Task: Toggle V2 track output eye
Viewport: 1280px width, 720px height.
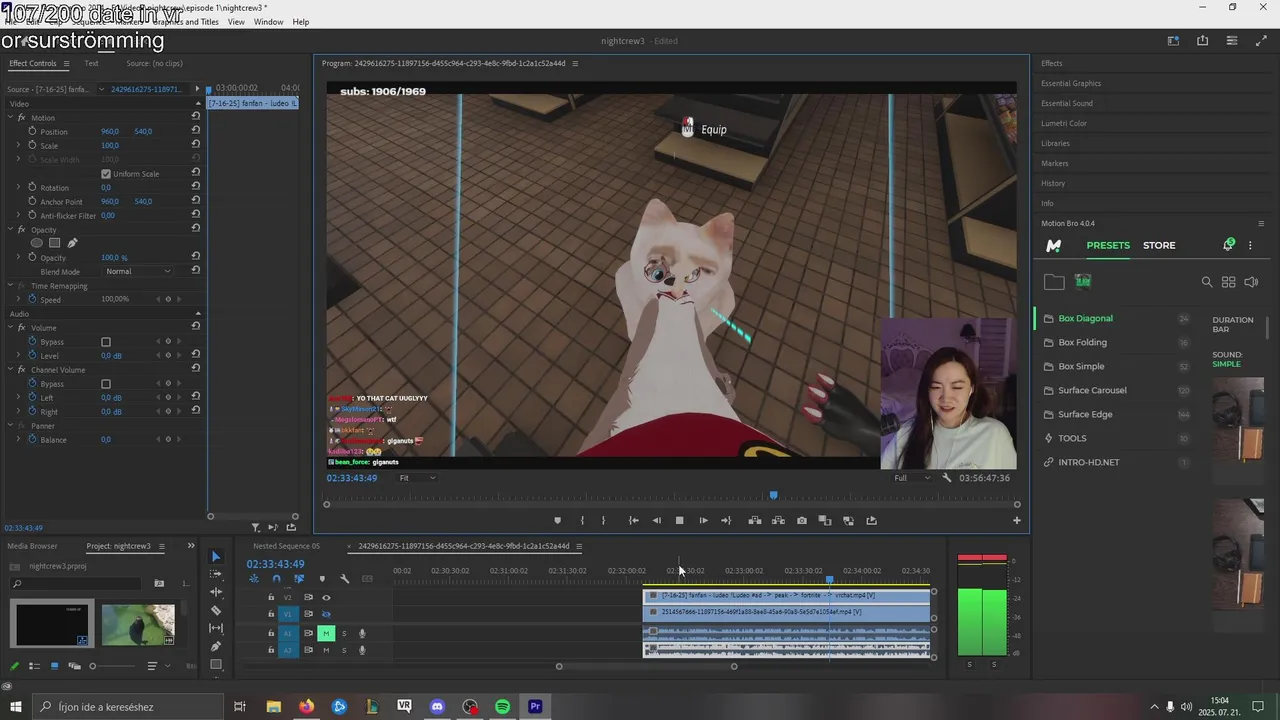Action: [x=326, y=597]
